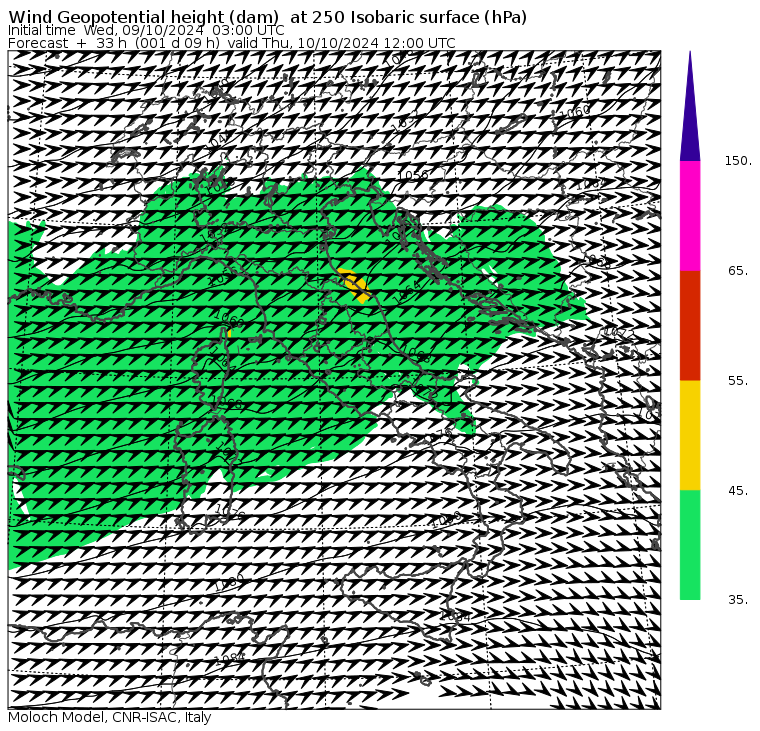Click the '1056' contour label
760x731 pixels.
coord(413,175)
